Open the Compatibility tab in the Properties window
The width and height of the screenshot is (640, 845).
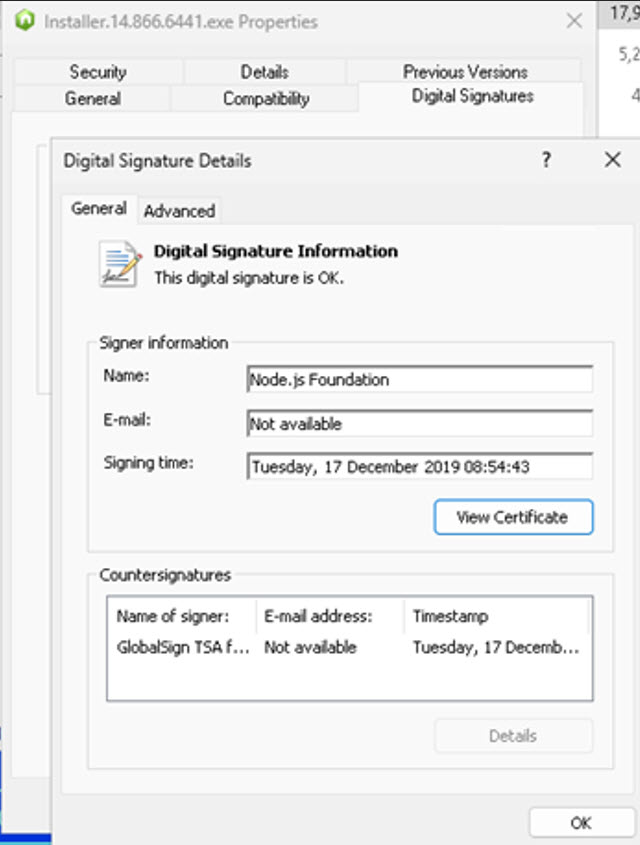pyautogui.click(x=266, y=99)
